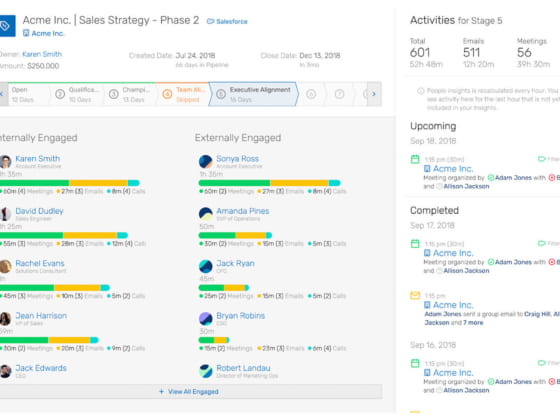Click Bryan Robins' avatar icon
560x420 pixels.
[x=206, y=319]
